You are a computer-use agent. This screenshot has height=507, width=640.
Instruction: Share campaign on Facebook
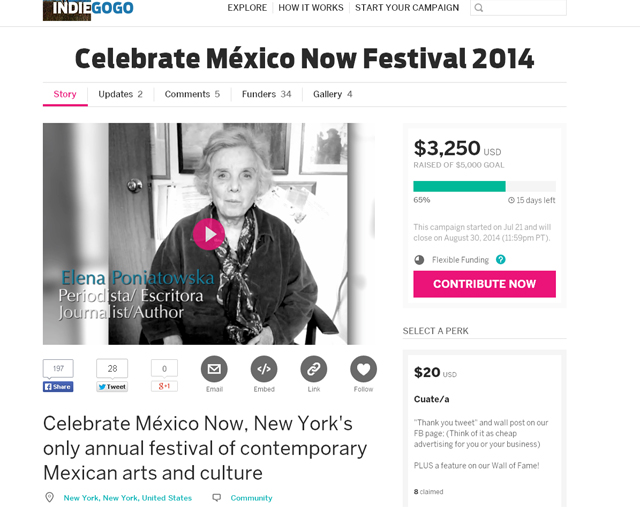tap(58, 387)
